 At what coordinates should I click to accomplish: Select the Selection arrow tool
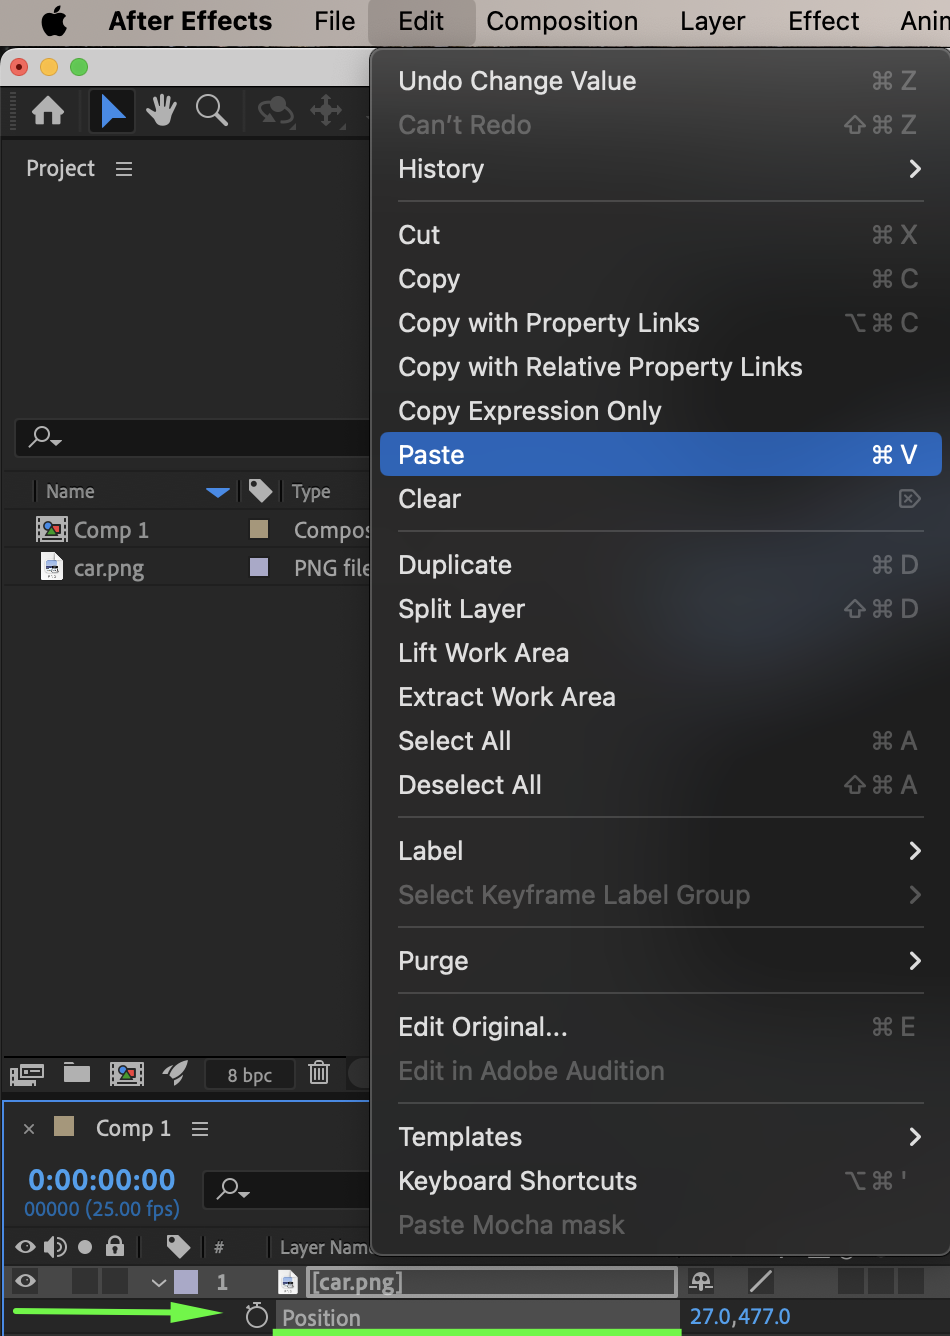(x=113, y=111)
